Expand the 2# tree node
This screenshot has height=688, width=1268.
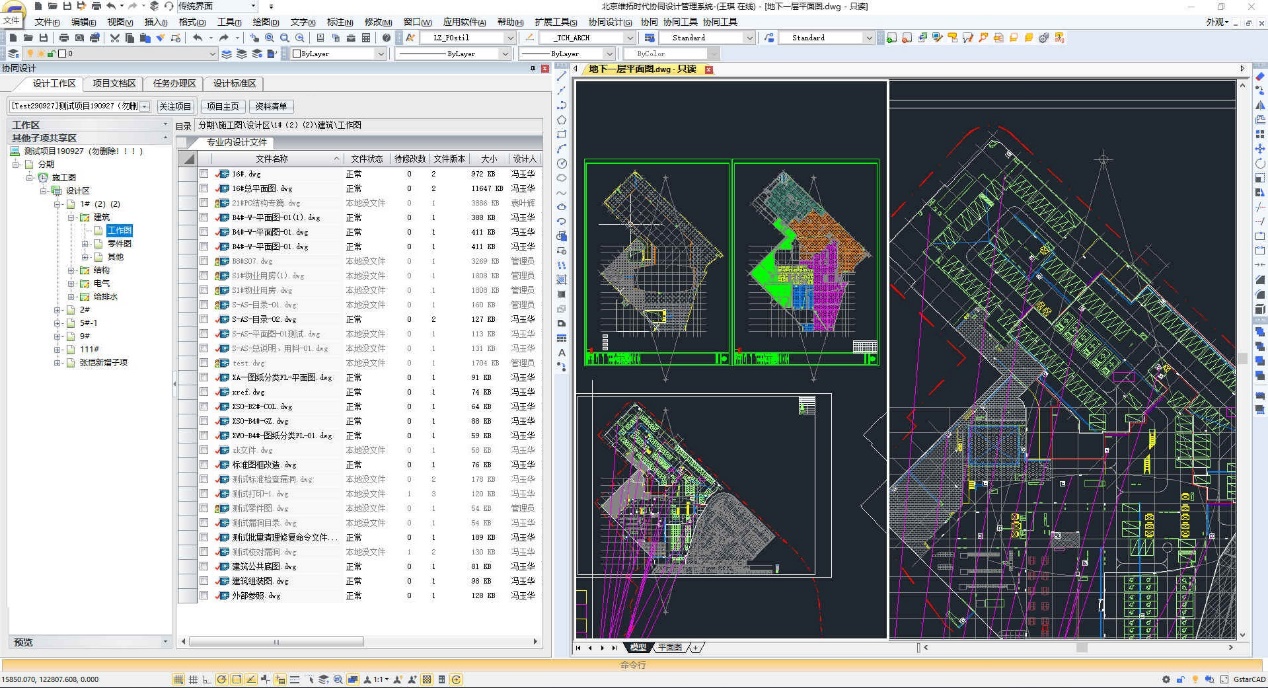coord(57,310)
